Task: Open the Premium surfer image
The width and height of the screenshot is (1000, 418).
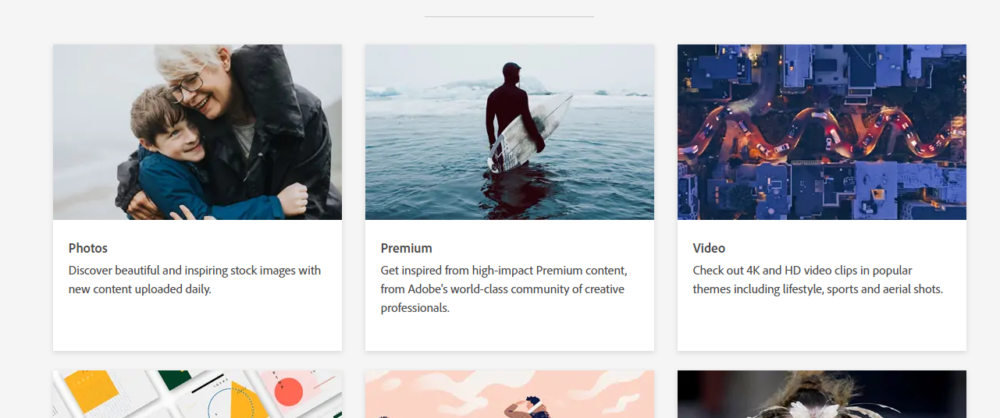Action: (509, 132)
